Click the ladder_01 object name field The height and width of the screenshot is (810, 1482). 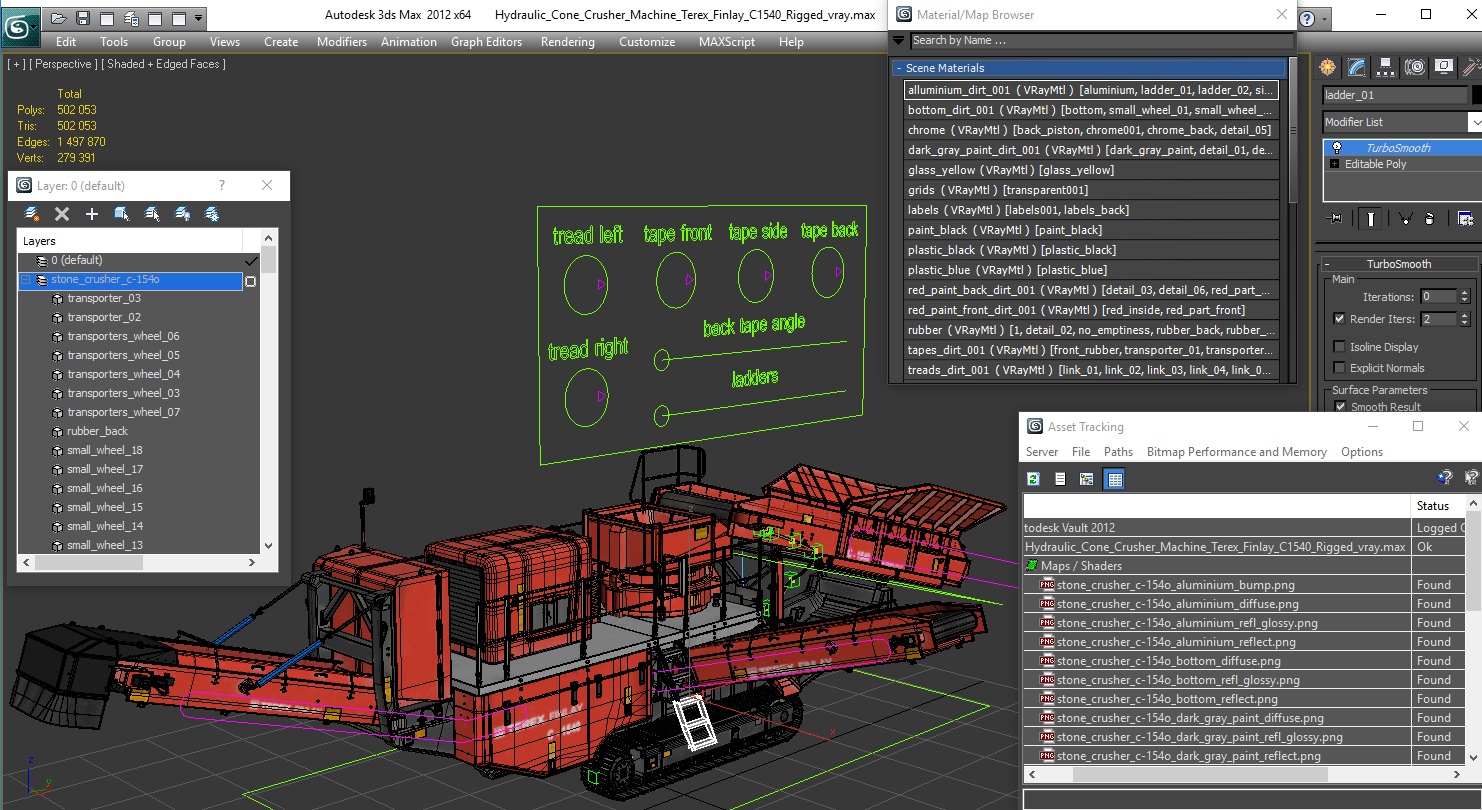[1395, 95]
